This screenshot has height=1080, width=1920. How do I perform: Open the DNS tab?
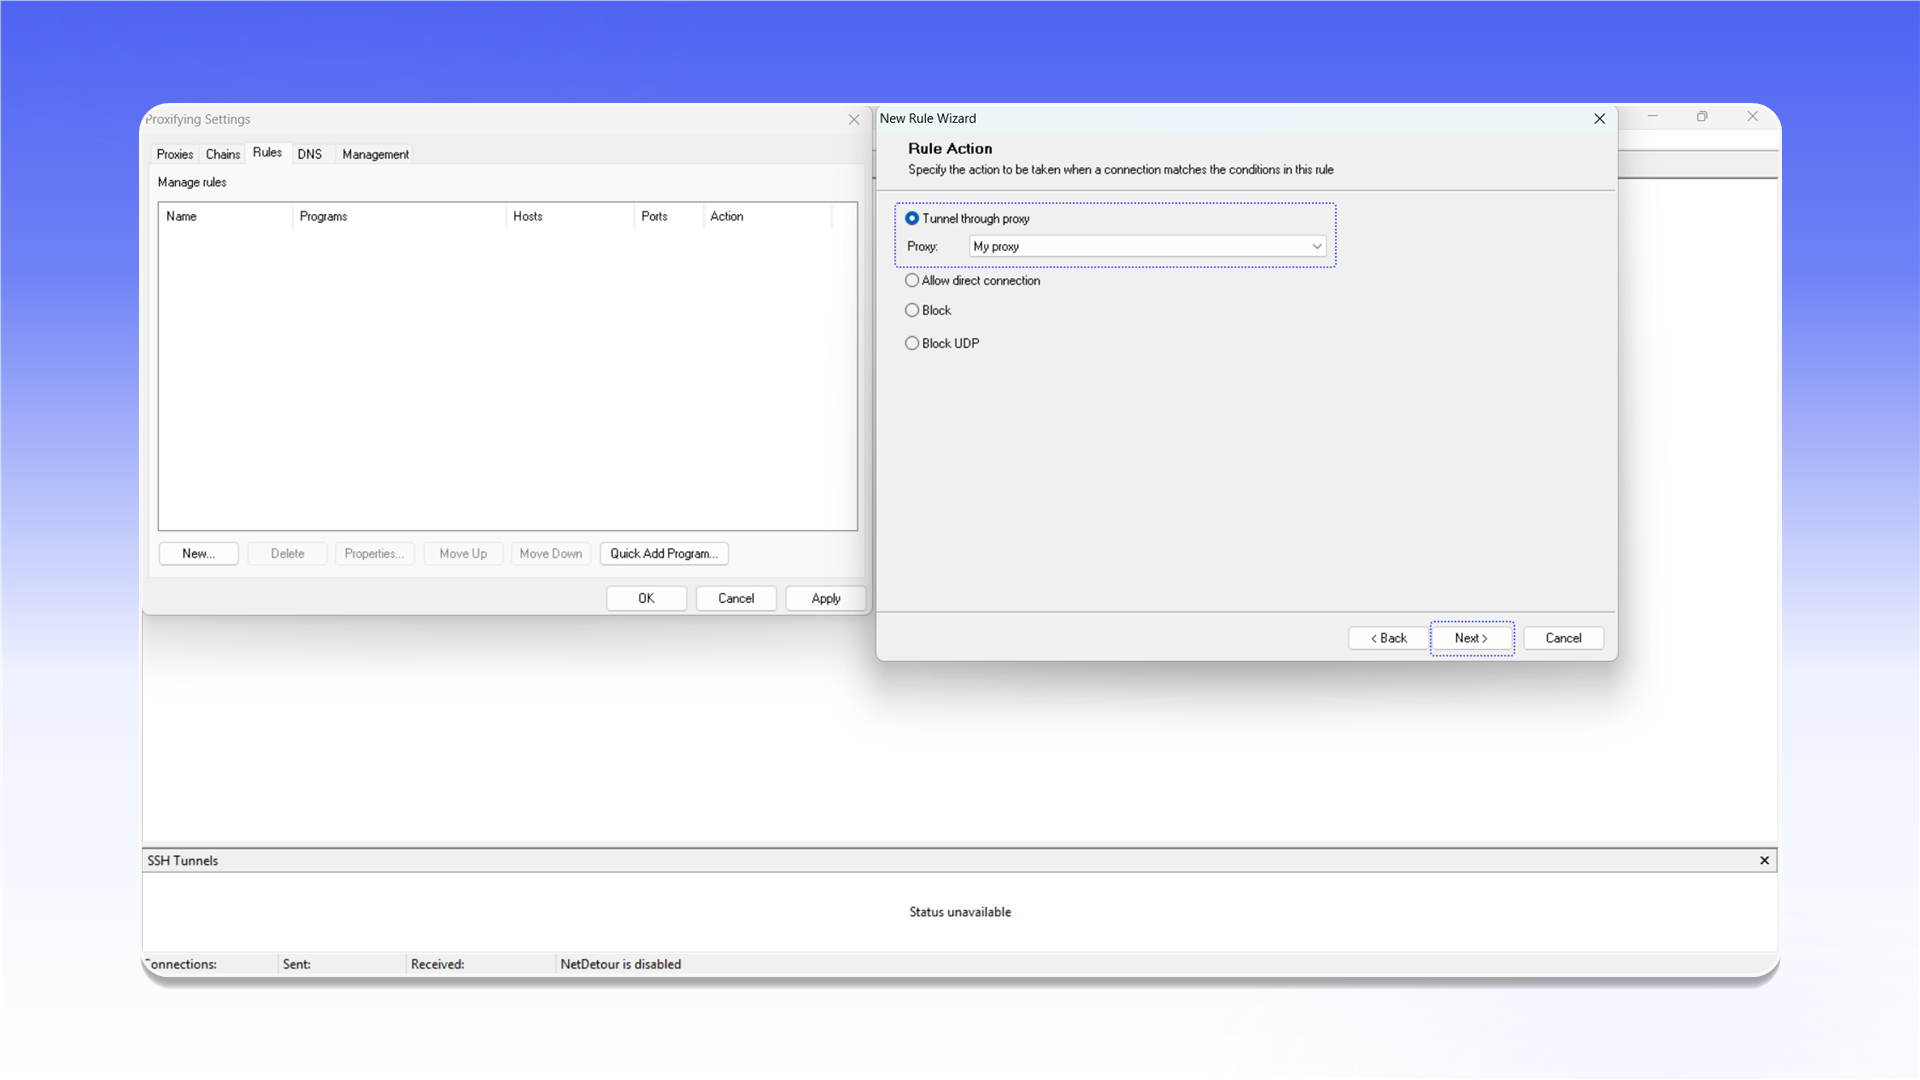click(310, 154)
